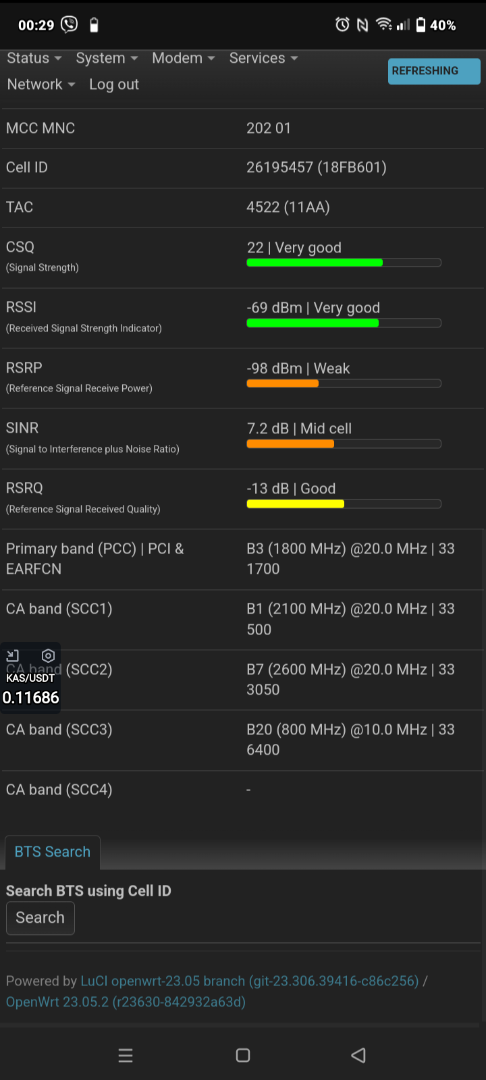
Task: Open the Services dropdown menu
Action: click(x=264, y=59)
